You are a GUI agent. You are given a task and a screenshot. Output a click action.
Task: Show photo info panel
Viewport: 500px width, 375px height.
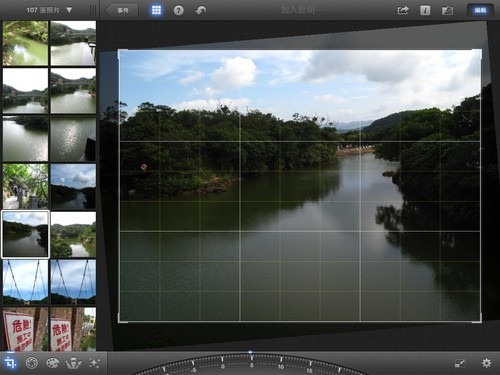click(425, 10)
